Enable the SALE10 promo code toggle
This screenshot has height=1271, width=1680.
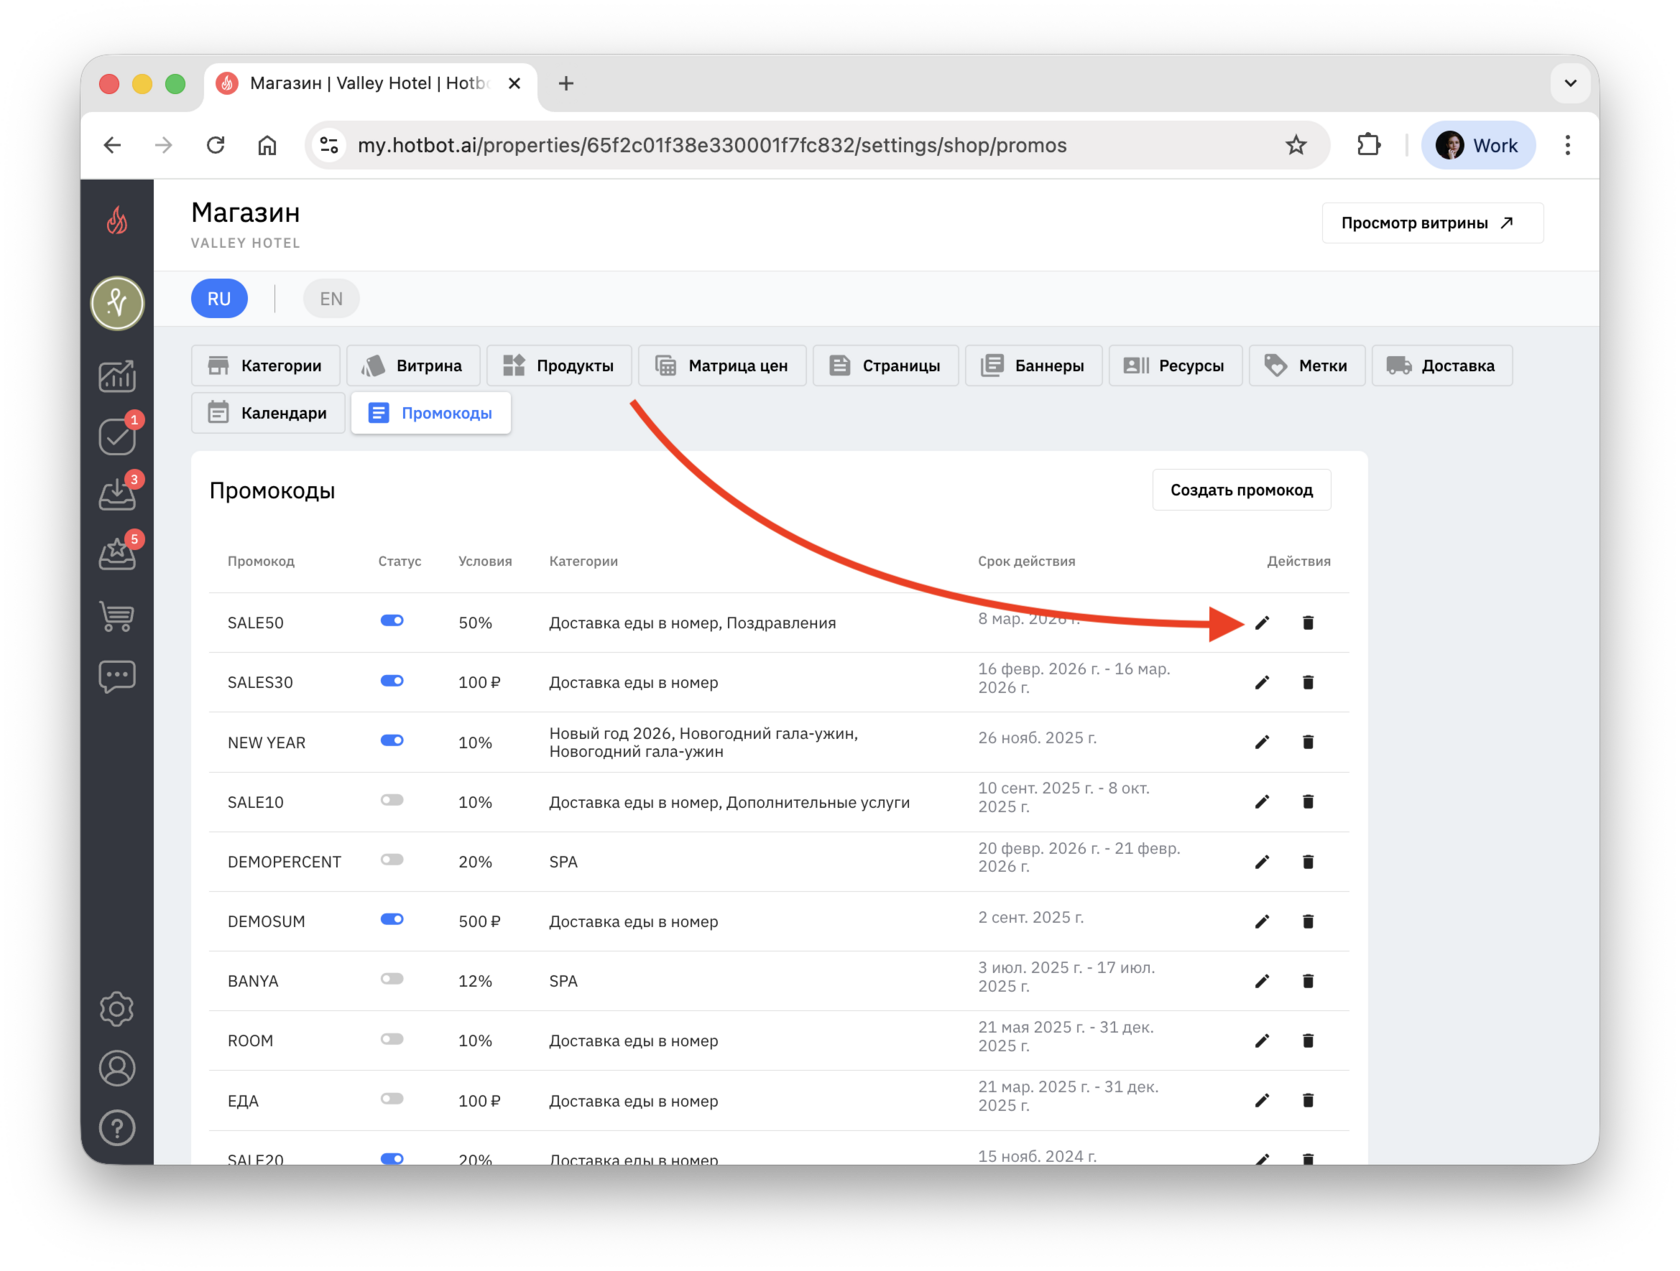coord(392,800)
